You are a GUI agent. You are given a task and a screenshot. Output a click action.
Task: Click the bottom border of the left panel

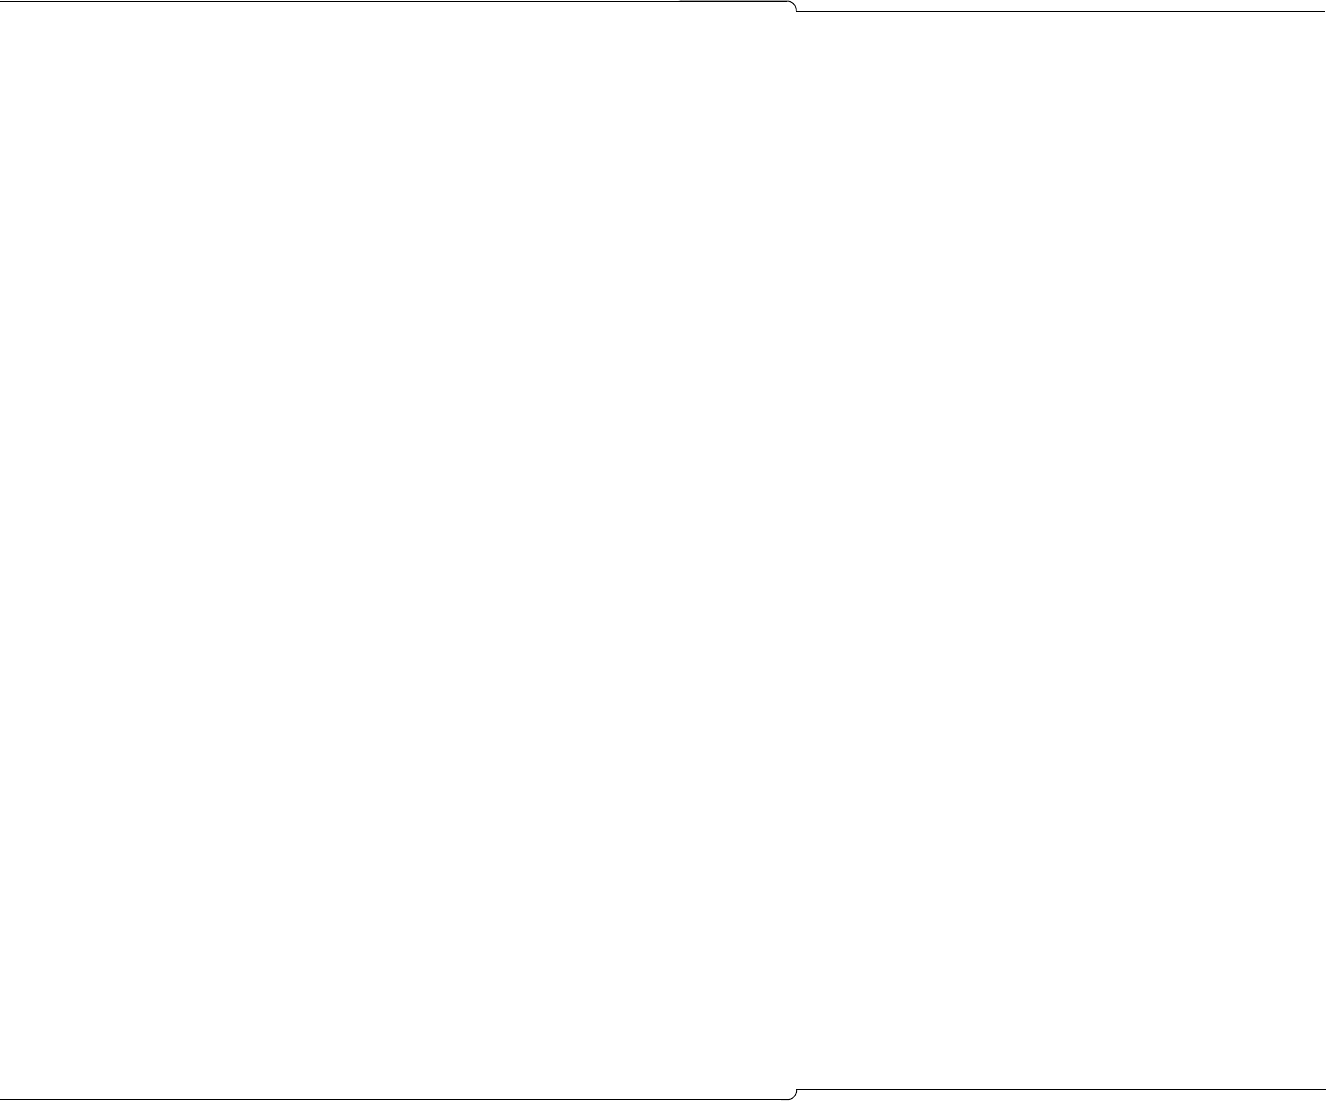(x=394, y=1099)
